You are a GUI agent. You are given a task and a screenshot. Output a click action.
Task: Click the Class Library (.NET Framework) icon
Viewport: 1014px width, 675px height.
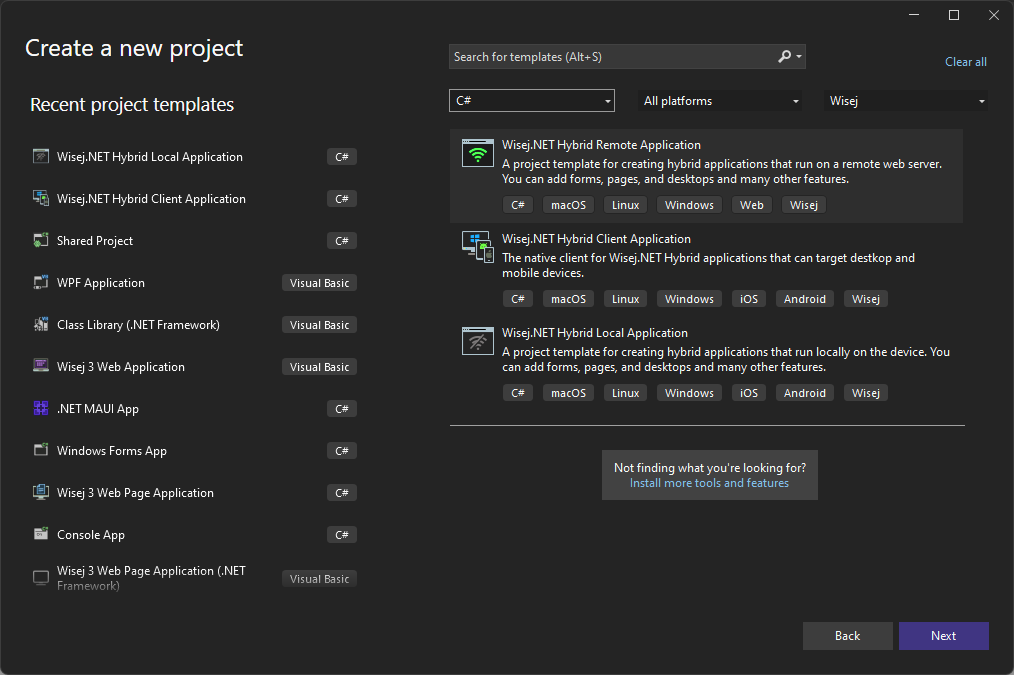pos(40,324)
